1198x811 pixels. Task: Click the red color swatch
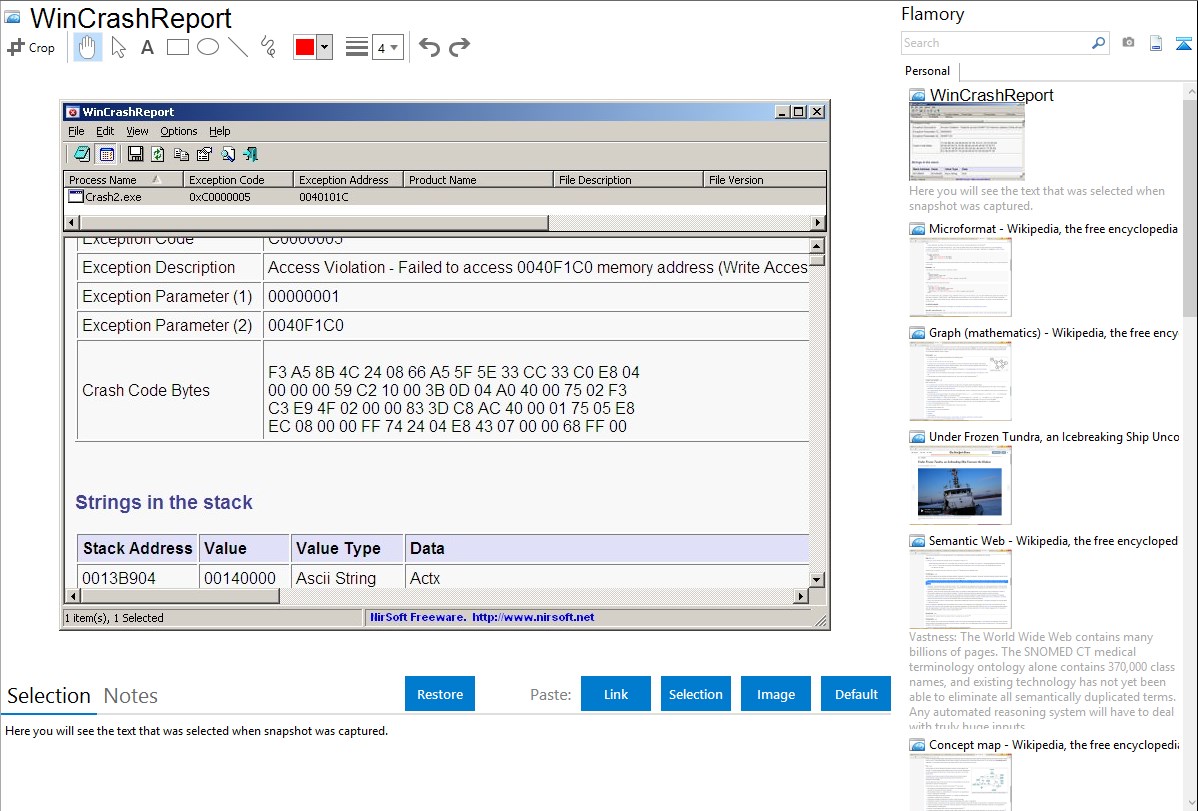tap(304, 47)
